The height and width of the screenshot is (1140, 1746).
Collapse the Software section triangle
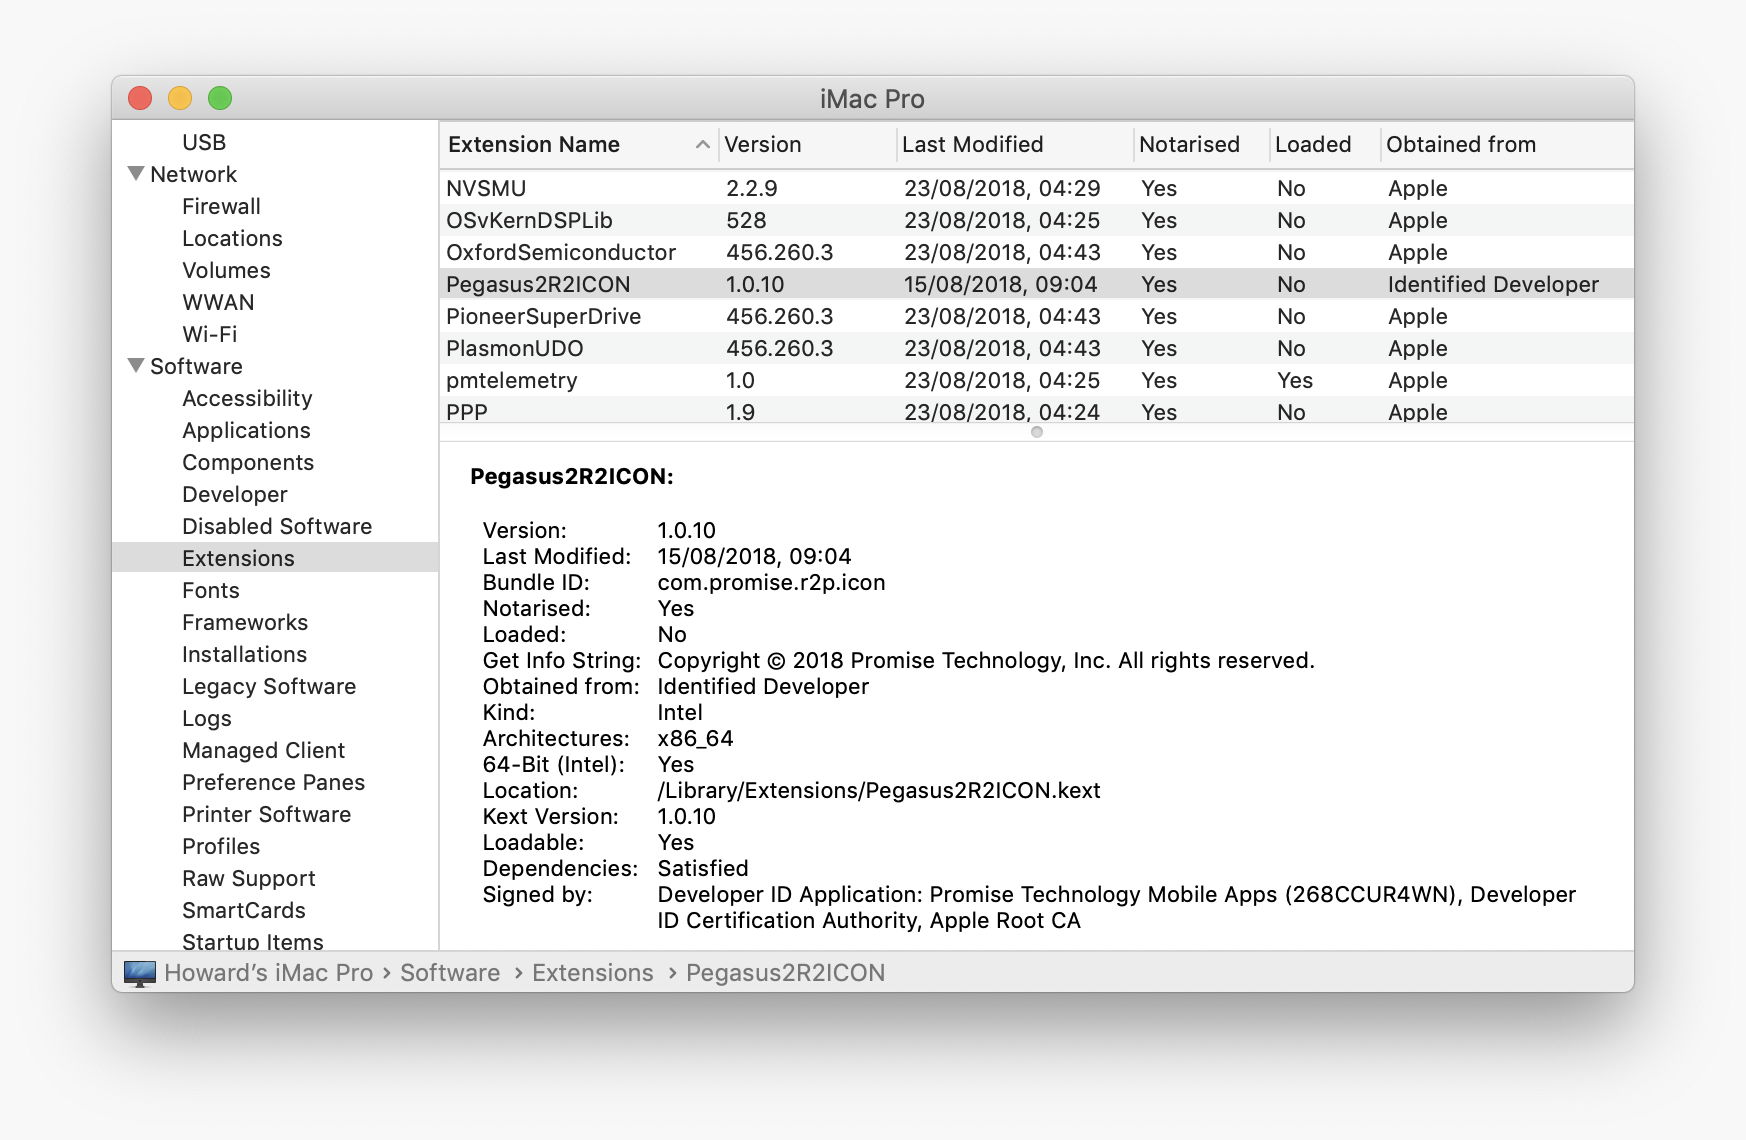click(x=136, y=366)
